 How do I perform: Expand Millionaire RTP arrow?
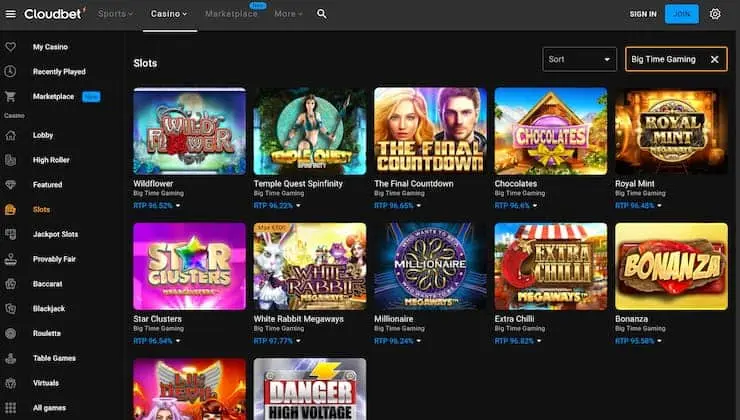pyautogui.click(x=419, y=341)
